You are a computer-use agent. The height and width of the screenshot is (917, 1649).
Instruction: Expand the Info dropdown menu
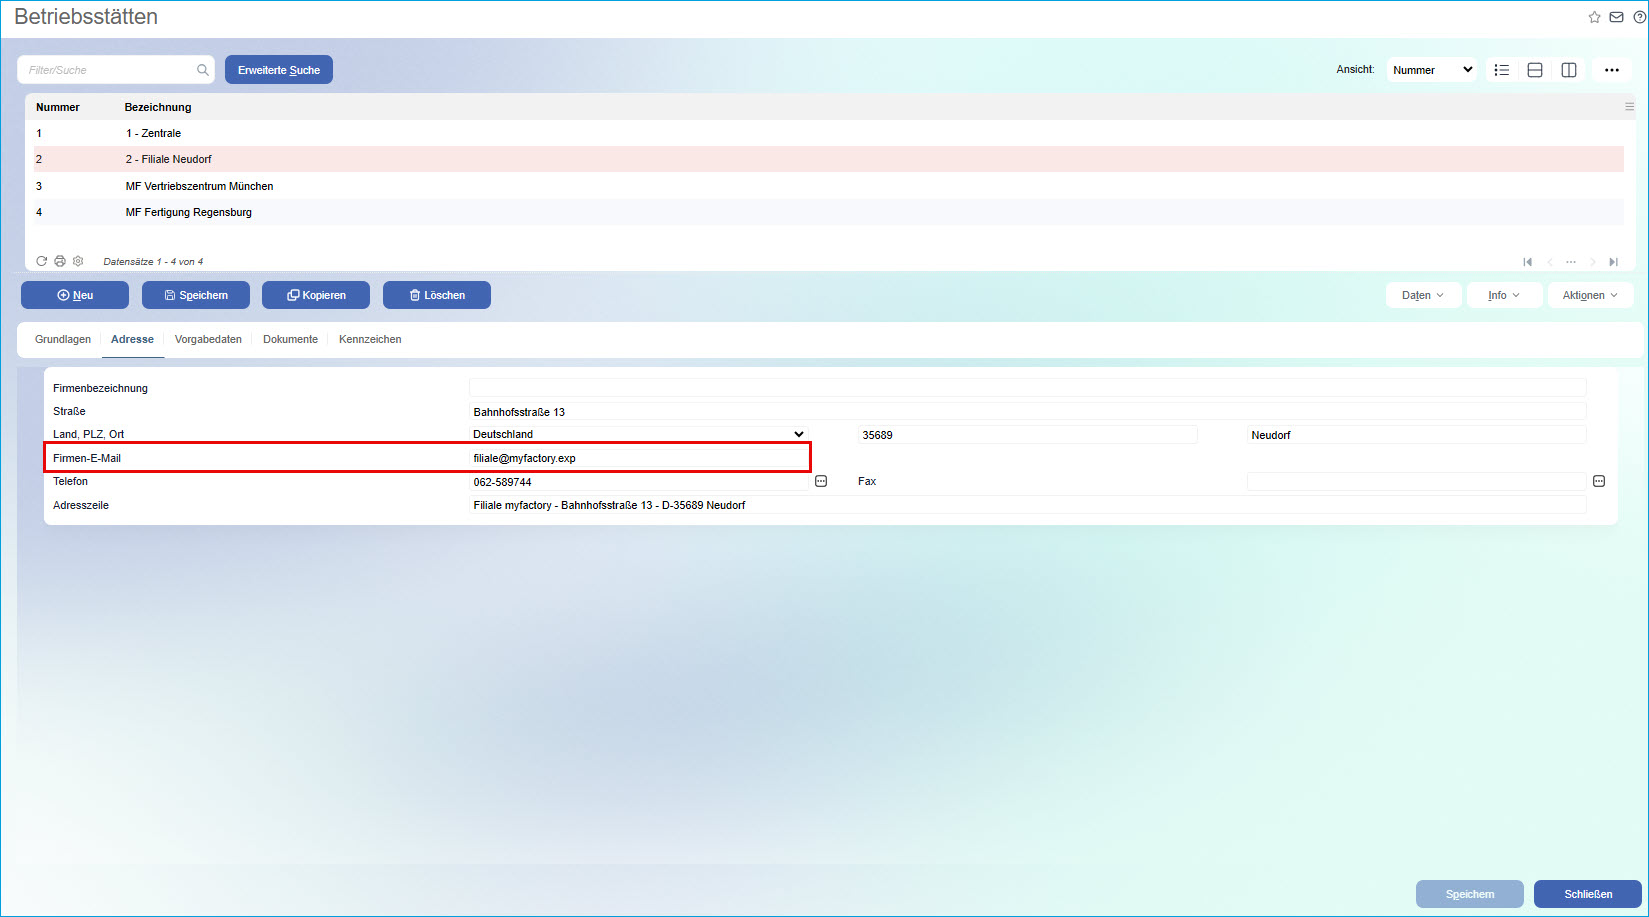tap(1504, 295)
